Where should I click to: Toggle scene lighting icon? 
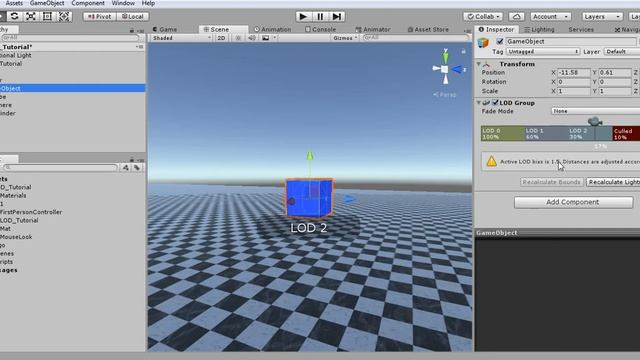coord(238,38)
